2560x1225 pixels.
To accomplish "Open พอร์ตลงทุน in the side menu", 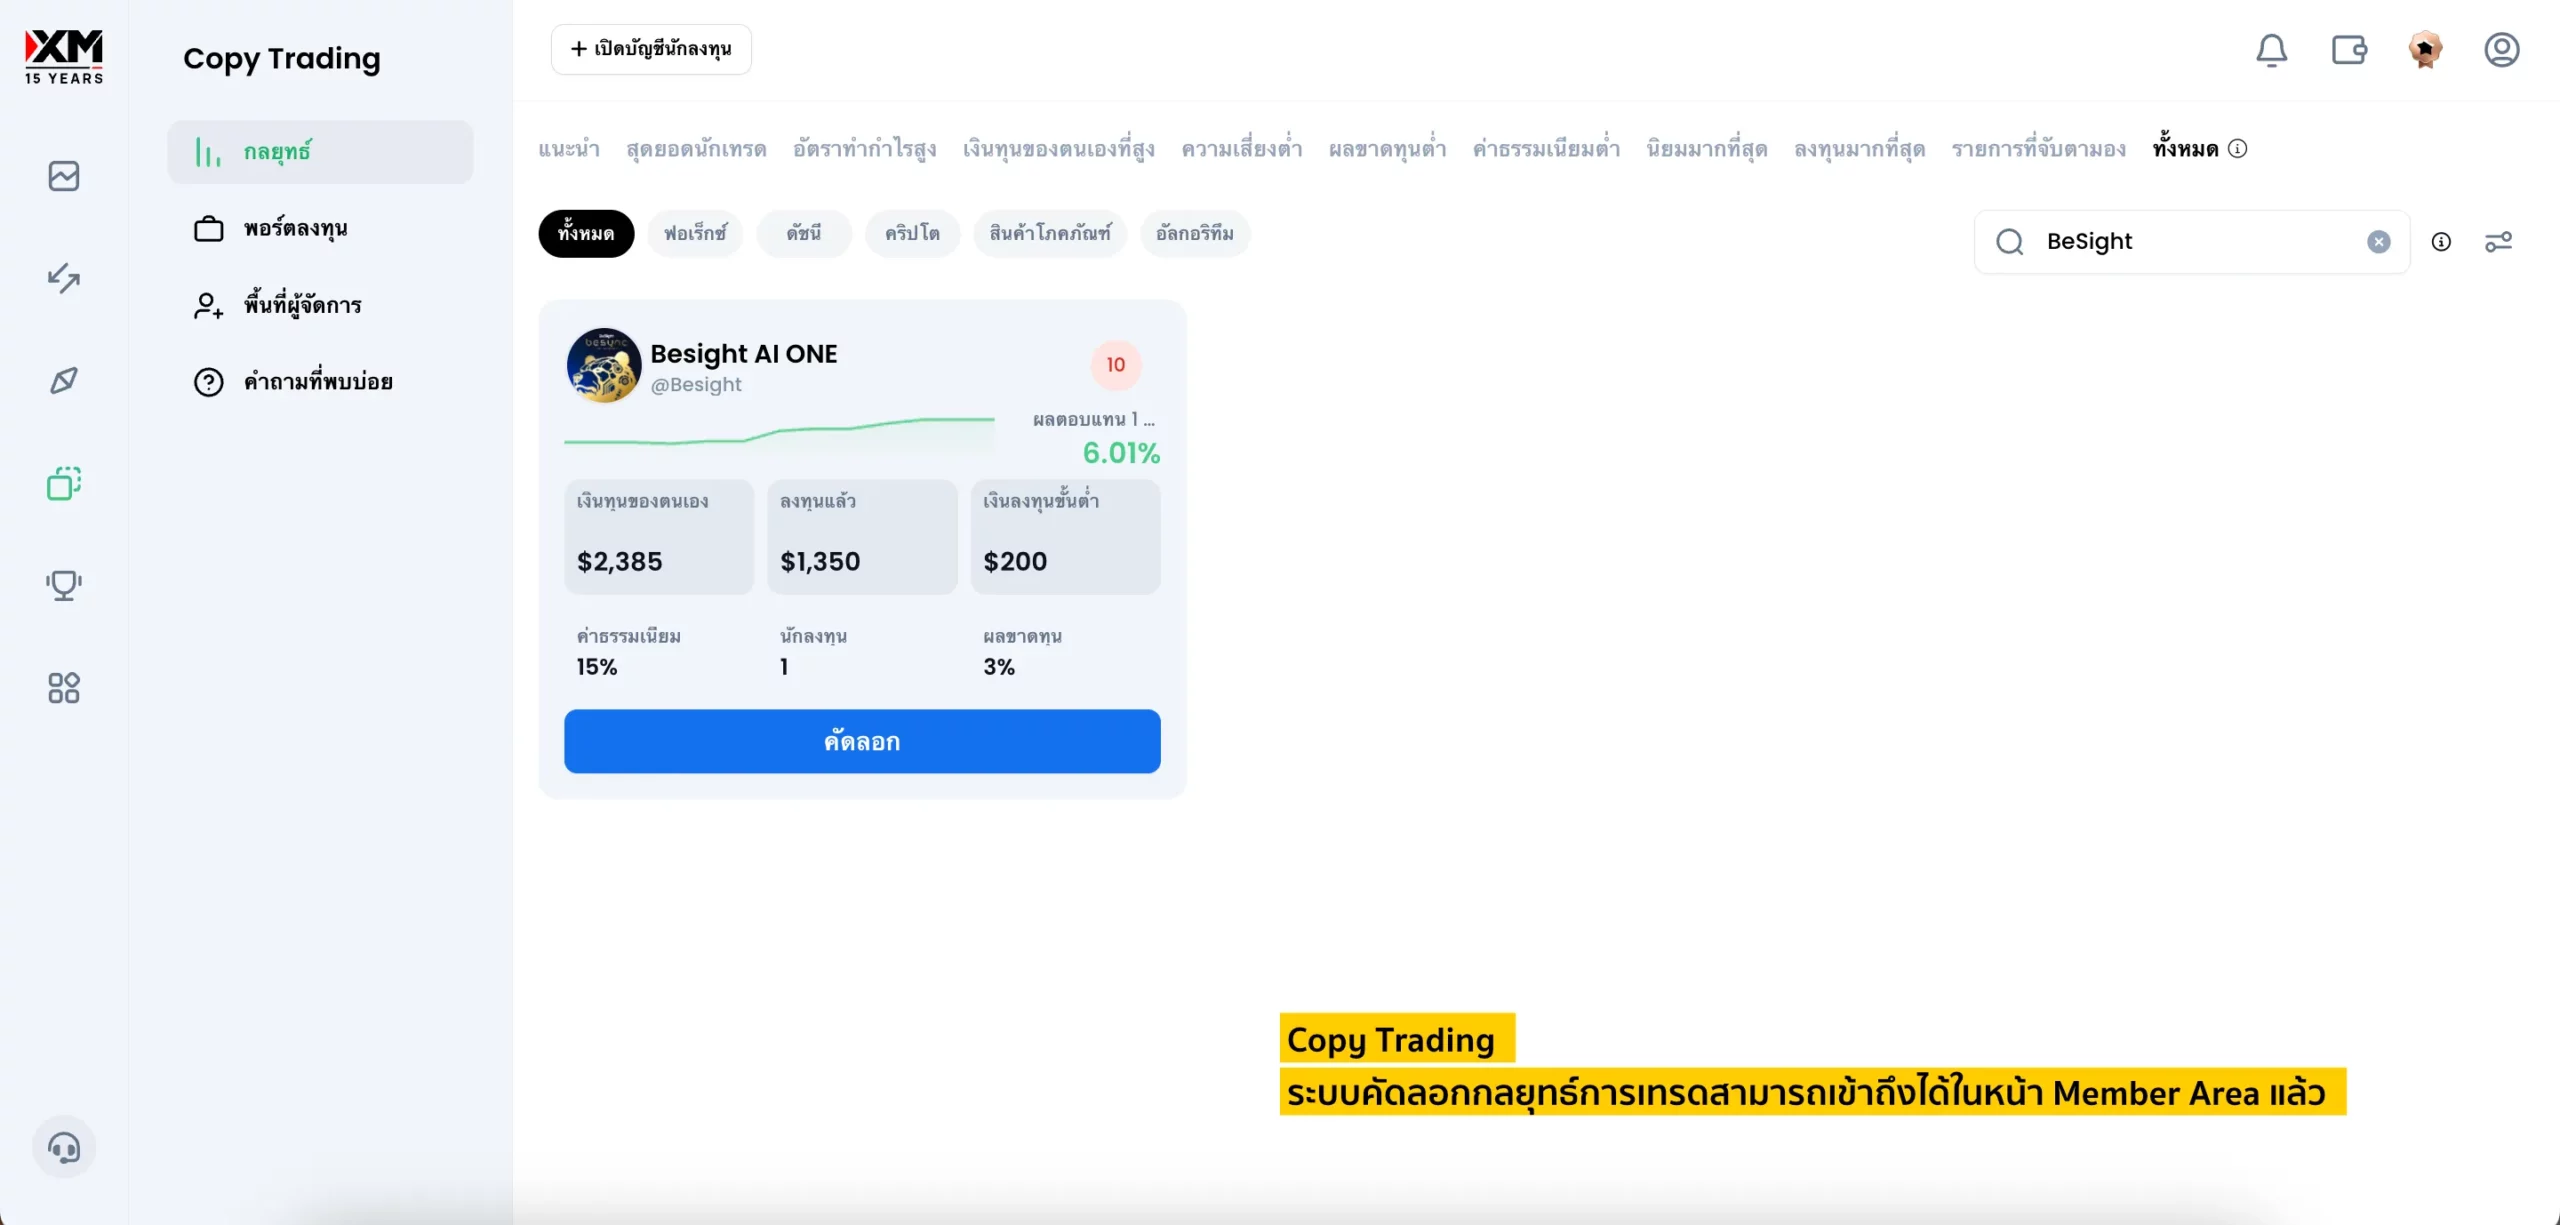I will (295, 229).
